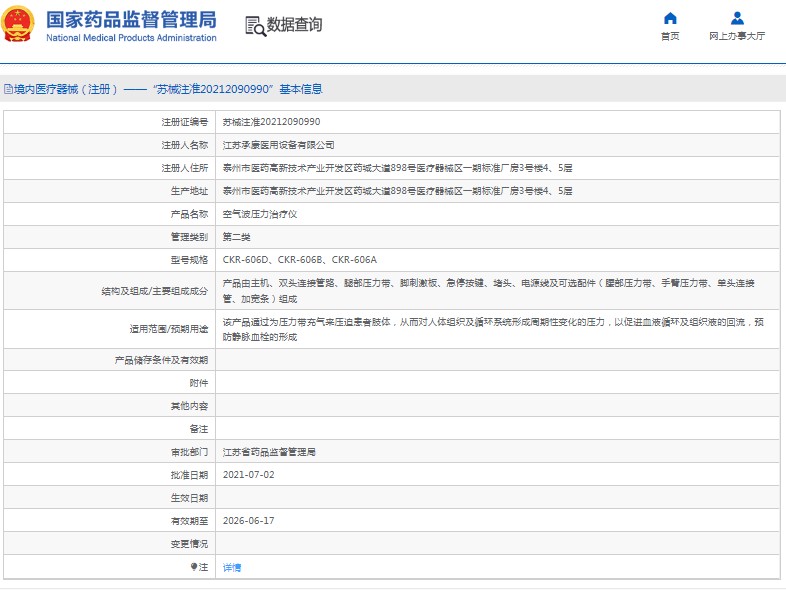Click the 结构及组成 description text

[x=489, y=291]
